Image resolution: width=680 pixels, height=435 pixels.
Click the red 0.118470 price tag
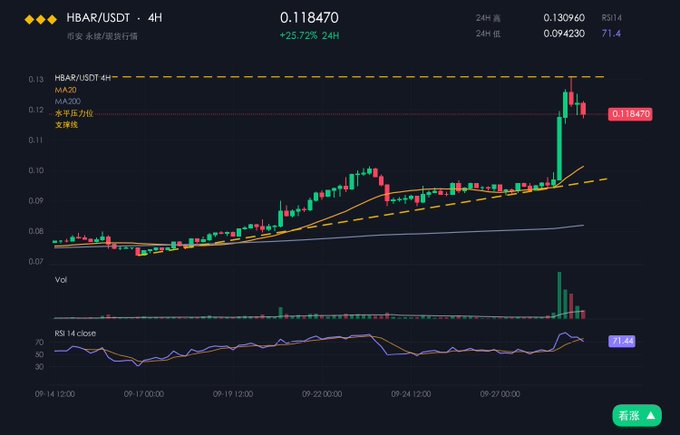(x=630, y=114)
